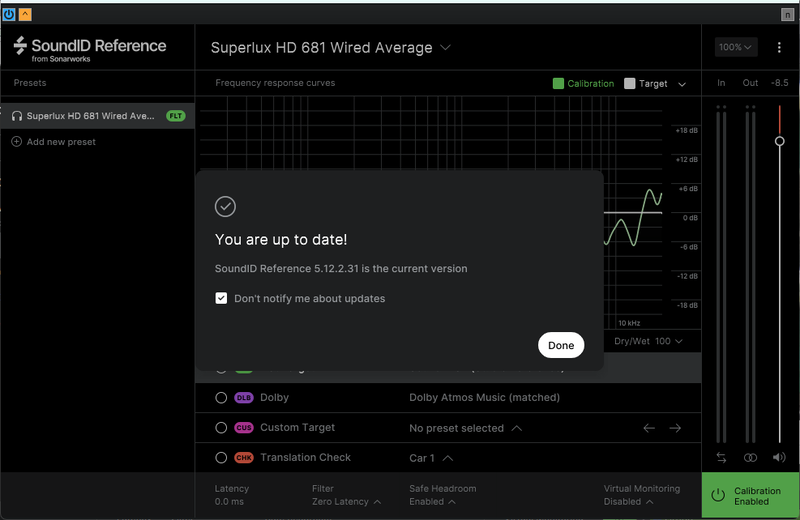
Task: Select the Dolby target mode radio button
Action: (x=221, y=398)
